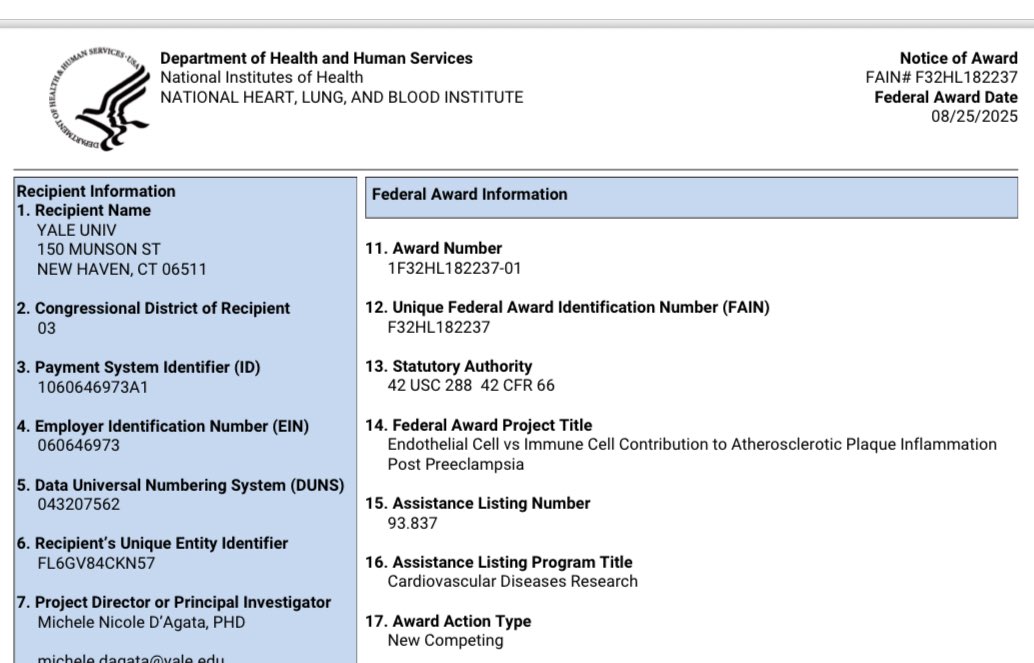
Task: Click the '1. Recipient Name' label
Action: click(84, 210)
